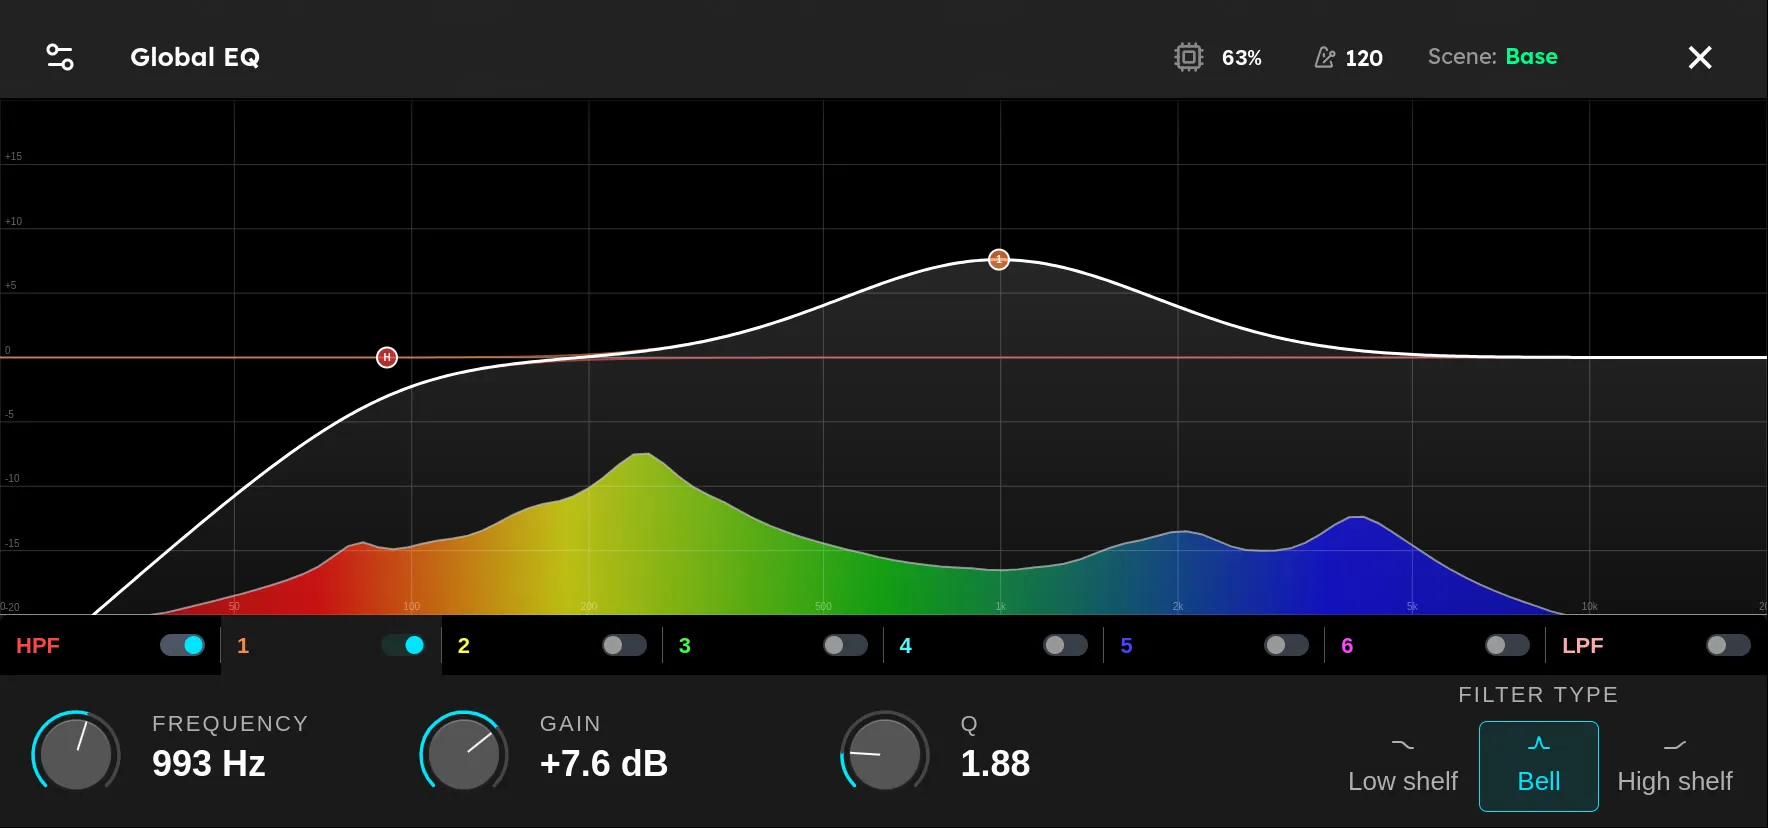1768x828 pixels.
Task: Click the Frequency knob
Action: [76, 752]
